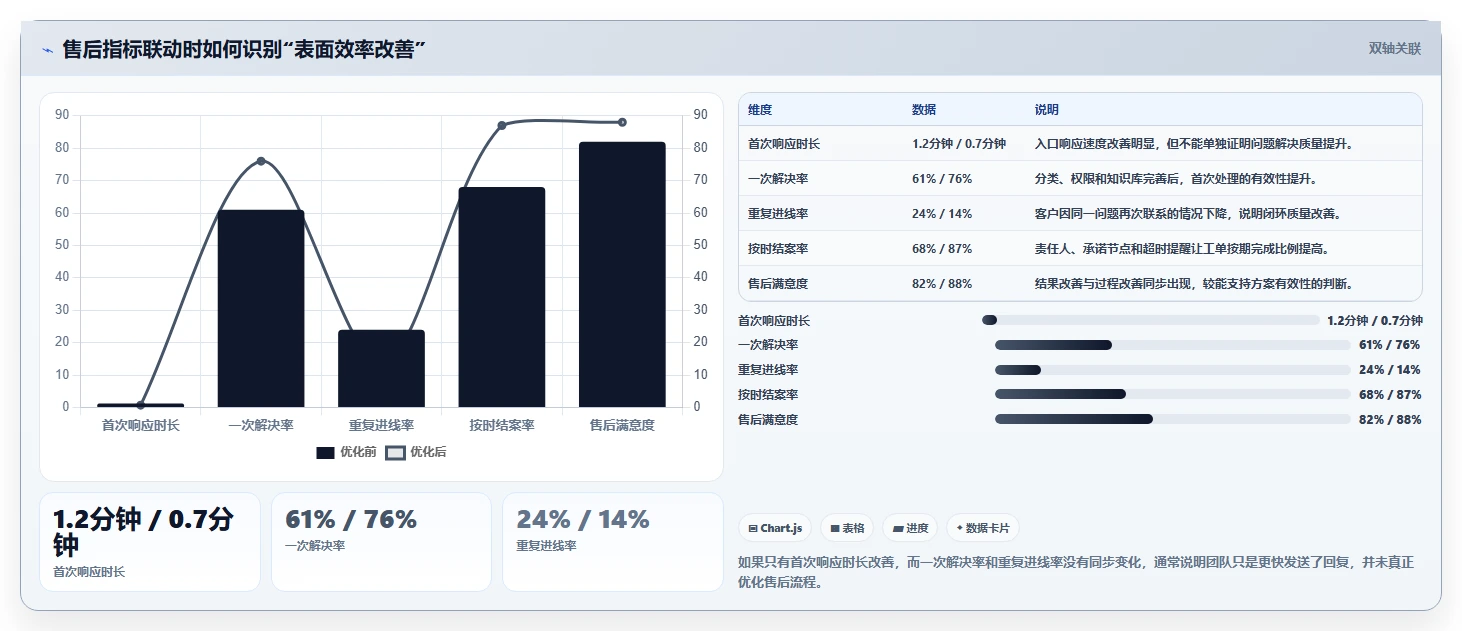1462x631 pixels.
Task: Click the 首次响应时长 progress bar
Action: pyautogui.click(x=1151, y=320)
